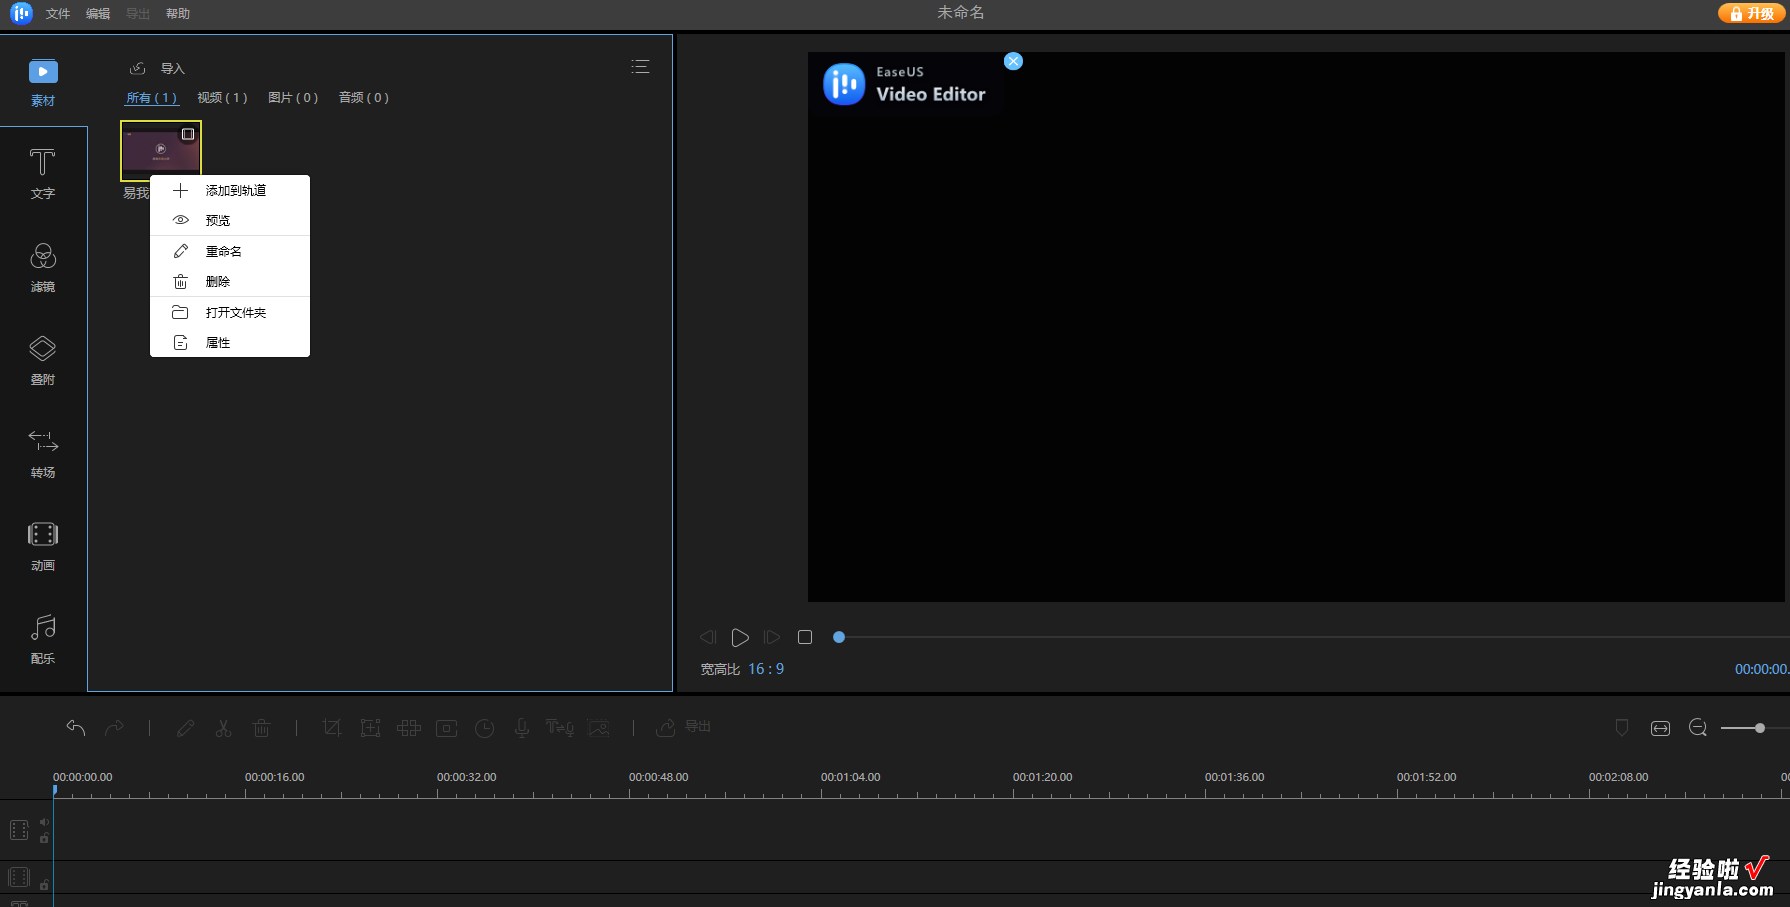The image size is (1790, 907).
Task: Switch to the 所有 (1) tab
Action: [x=152, y=98]
